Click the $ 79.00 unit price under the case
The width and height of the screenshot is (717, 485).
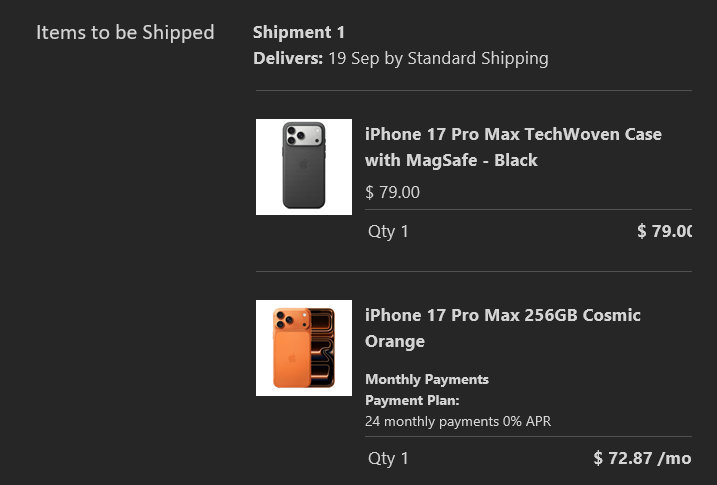392,192
